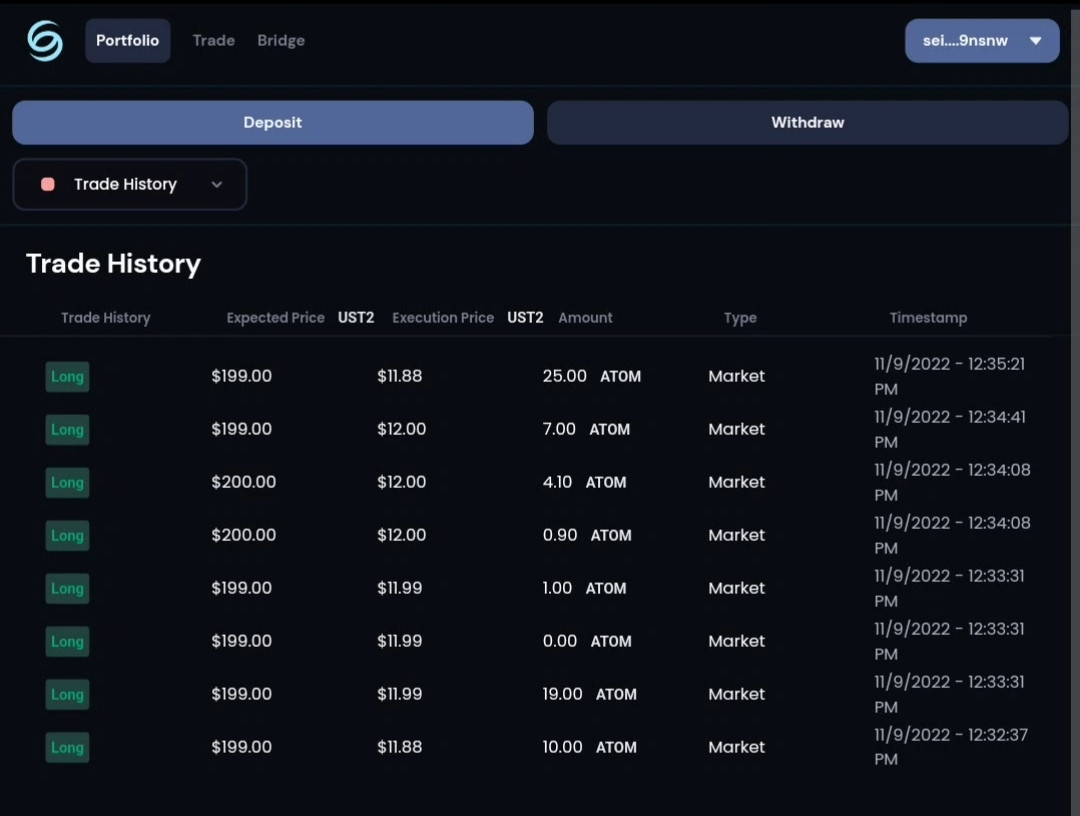The image size is (1080, 816).
Task: Click the Long badge for 0.00 ATOM trade
Action: point(67,642)
